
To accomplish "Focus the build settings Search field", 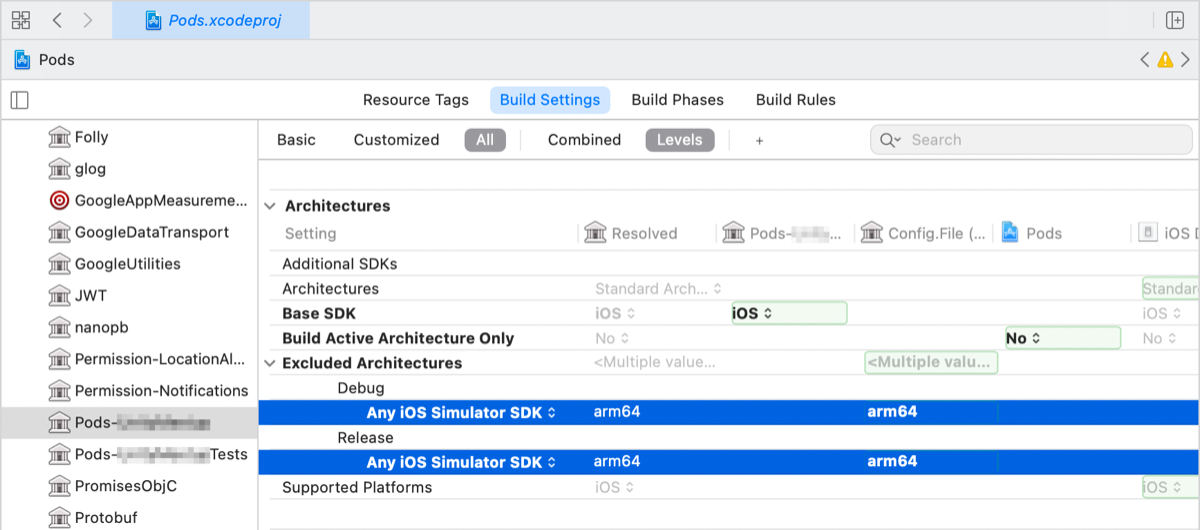I will click(1031, 140).
